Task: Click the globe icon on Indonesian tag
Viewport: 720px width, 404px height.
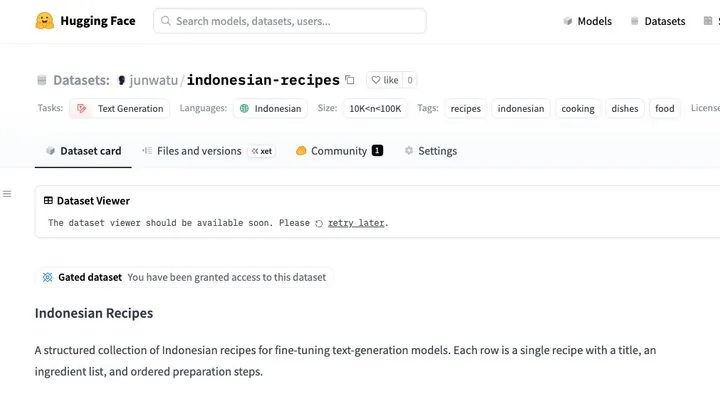Action: pos(244,108)
